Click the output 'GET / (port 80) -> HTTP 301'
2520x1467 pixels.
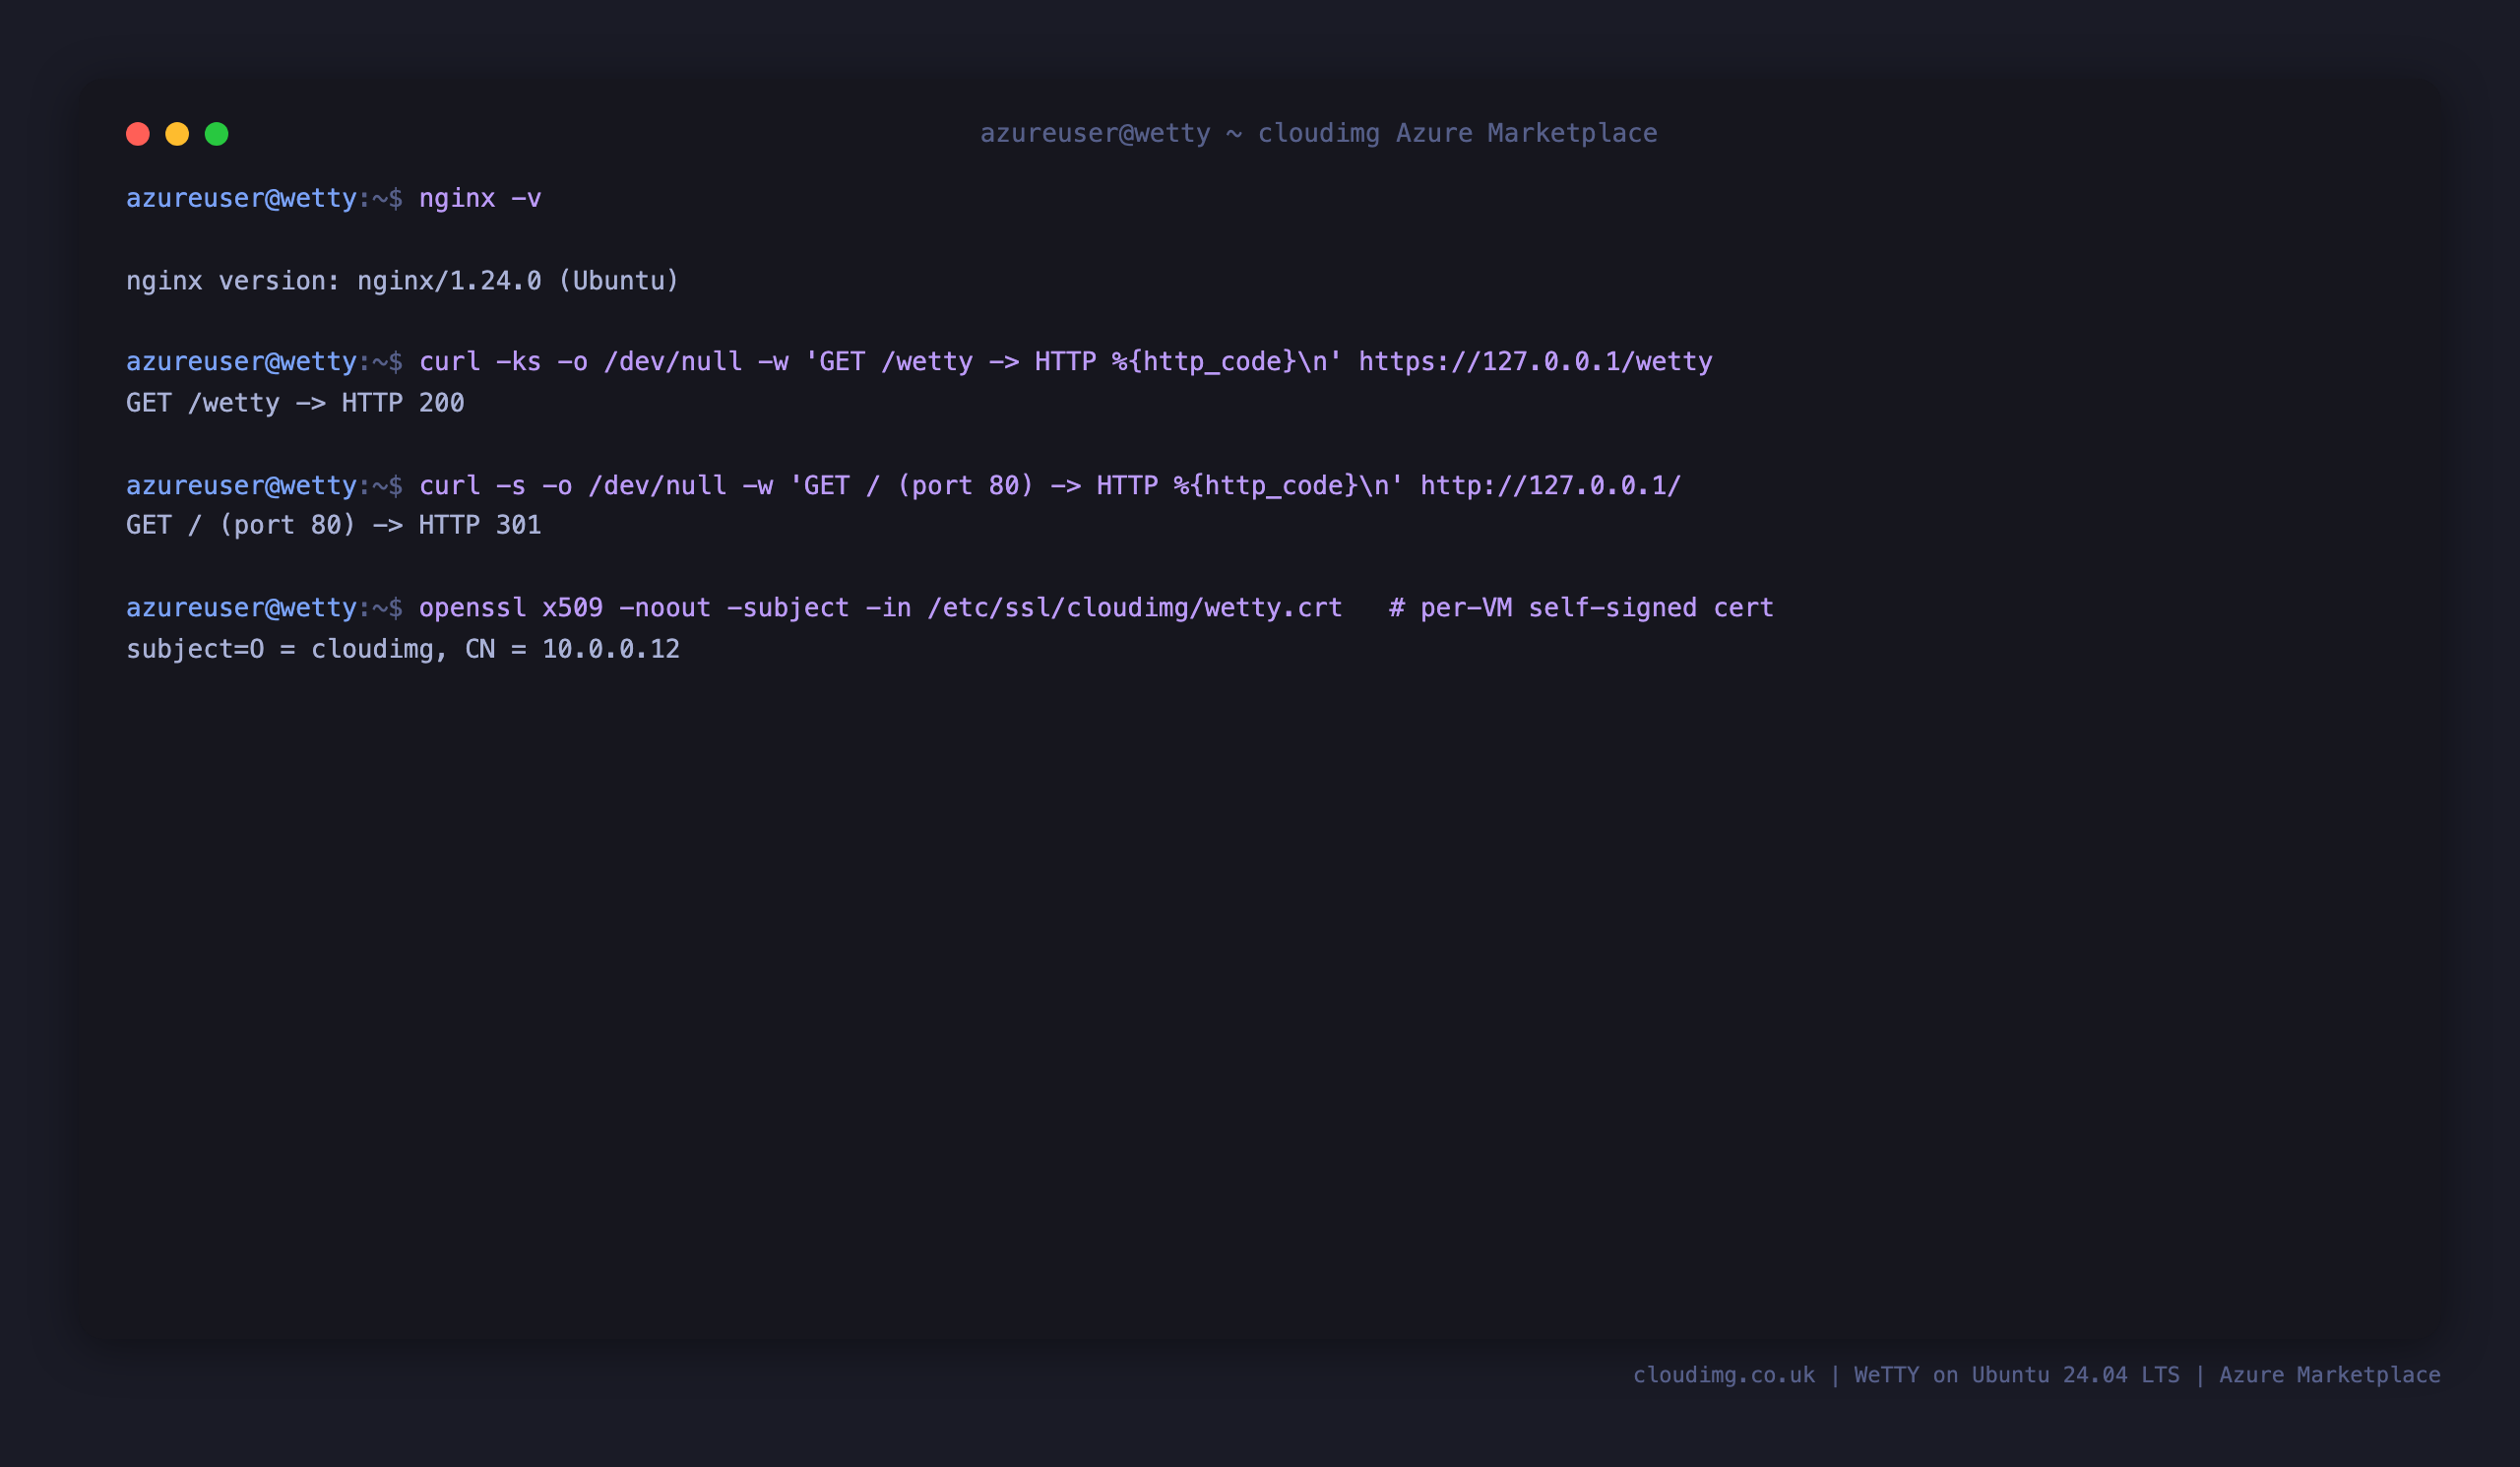[x=333, y=525]
